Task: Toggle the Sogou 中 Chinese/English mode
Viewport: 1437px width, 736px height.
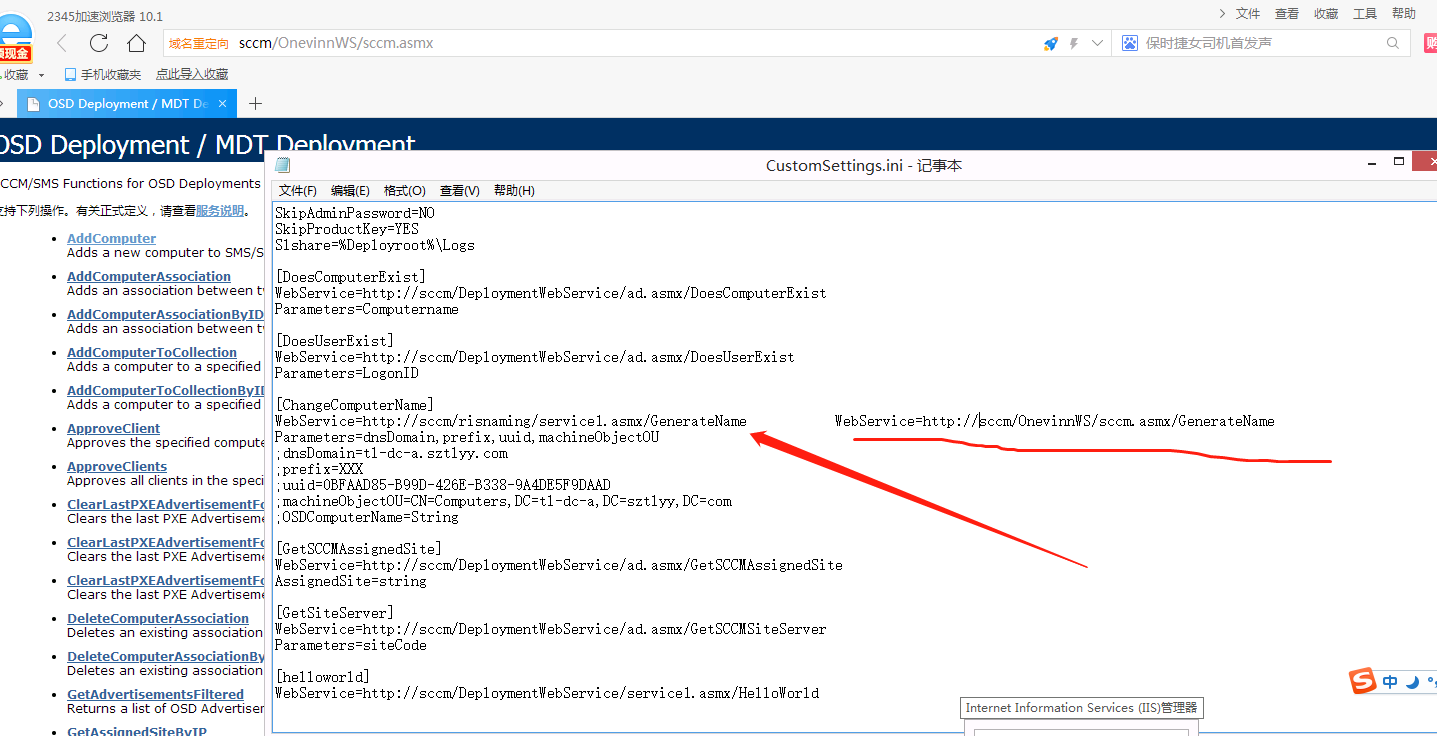Action: (1391, 682)
